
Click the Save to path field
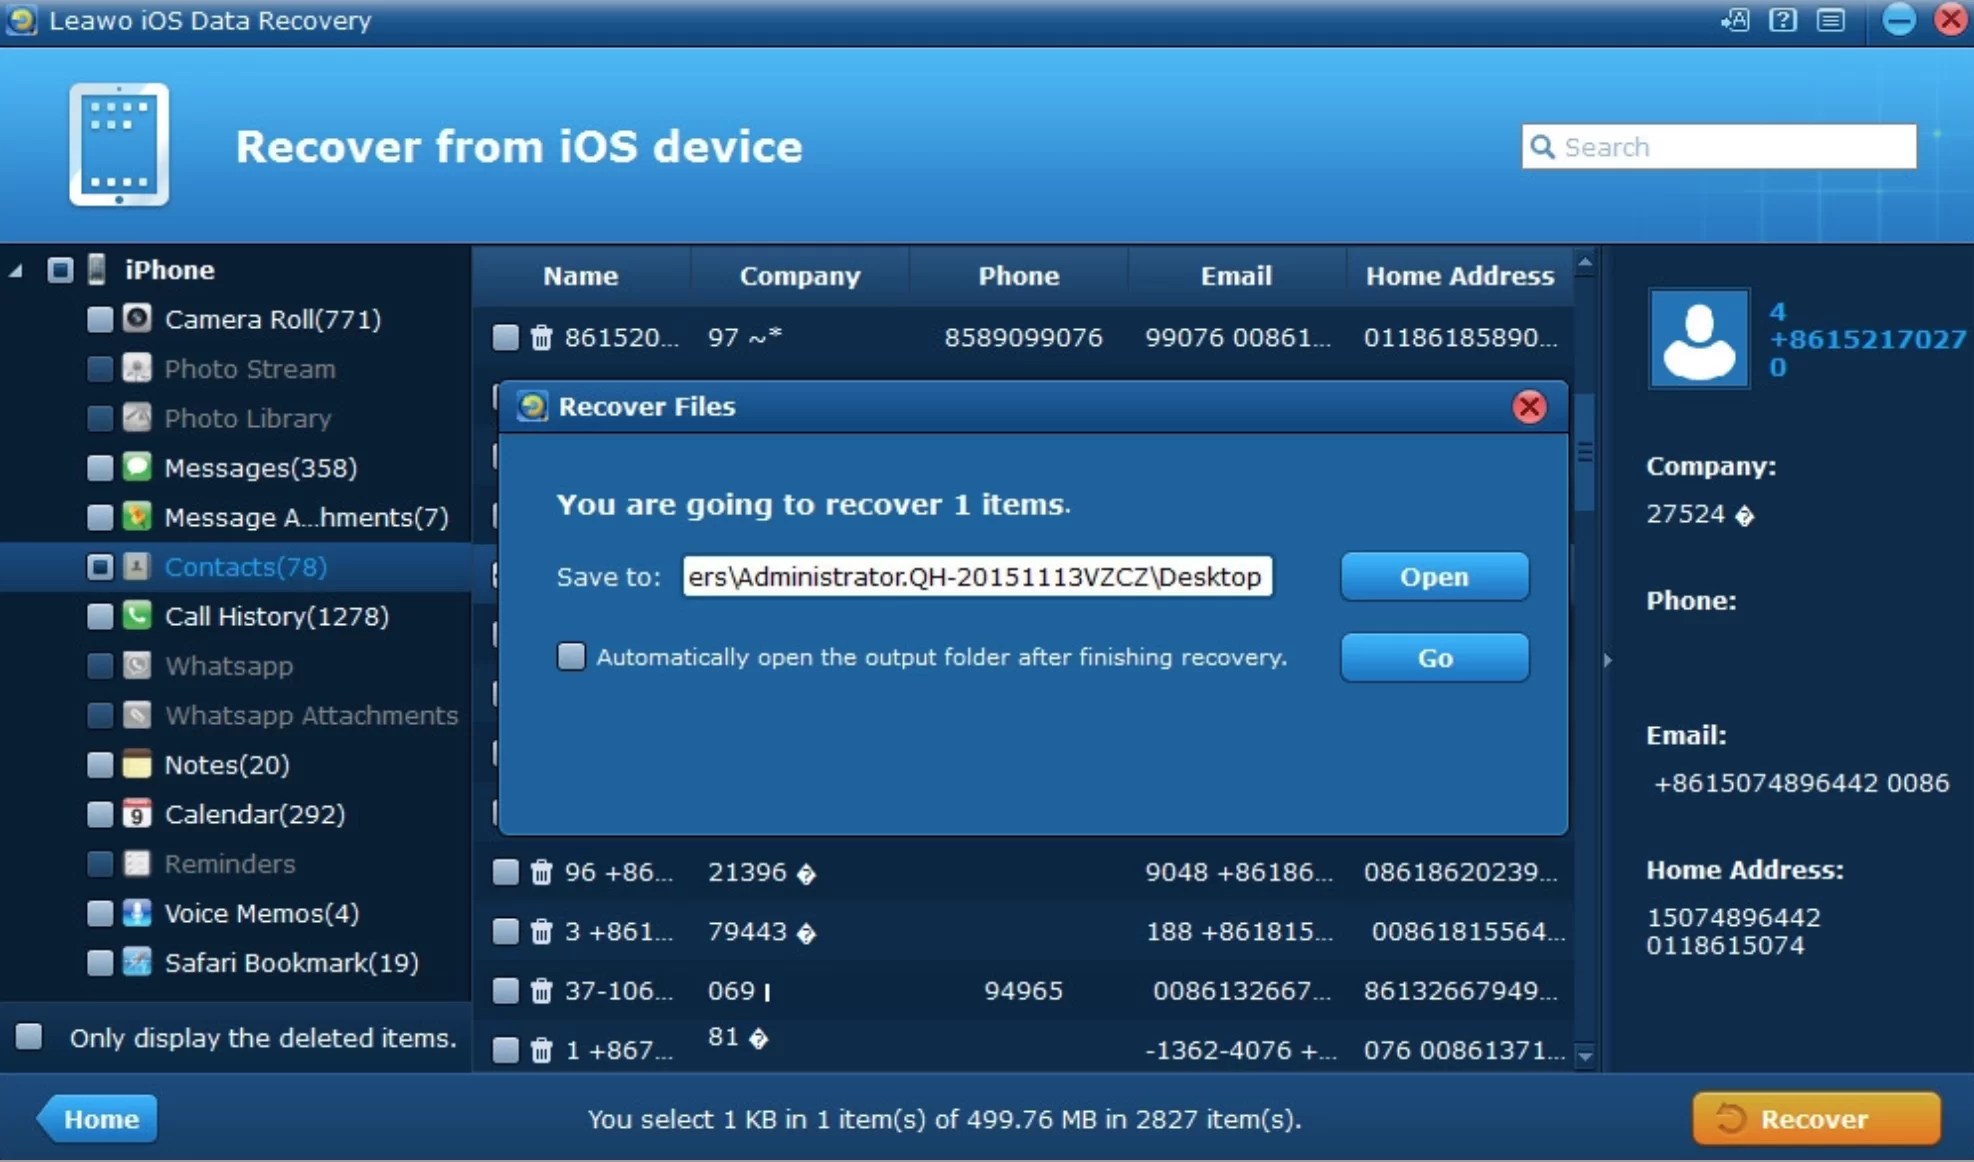(976, 577)
